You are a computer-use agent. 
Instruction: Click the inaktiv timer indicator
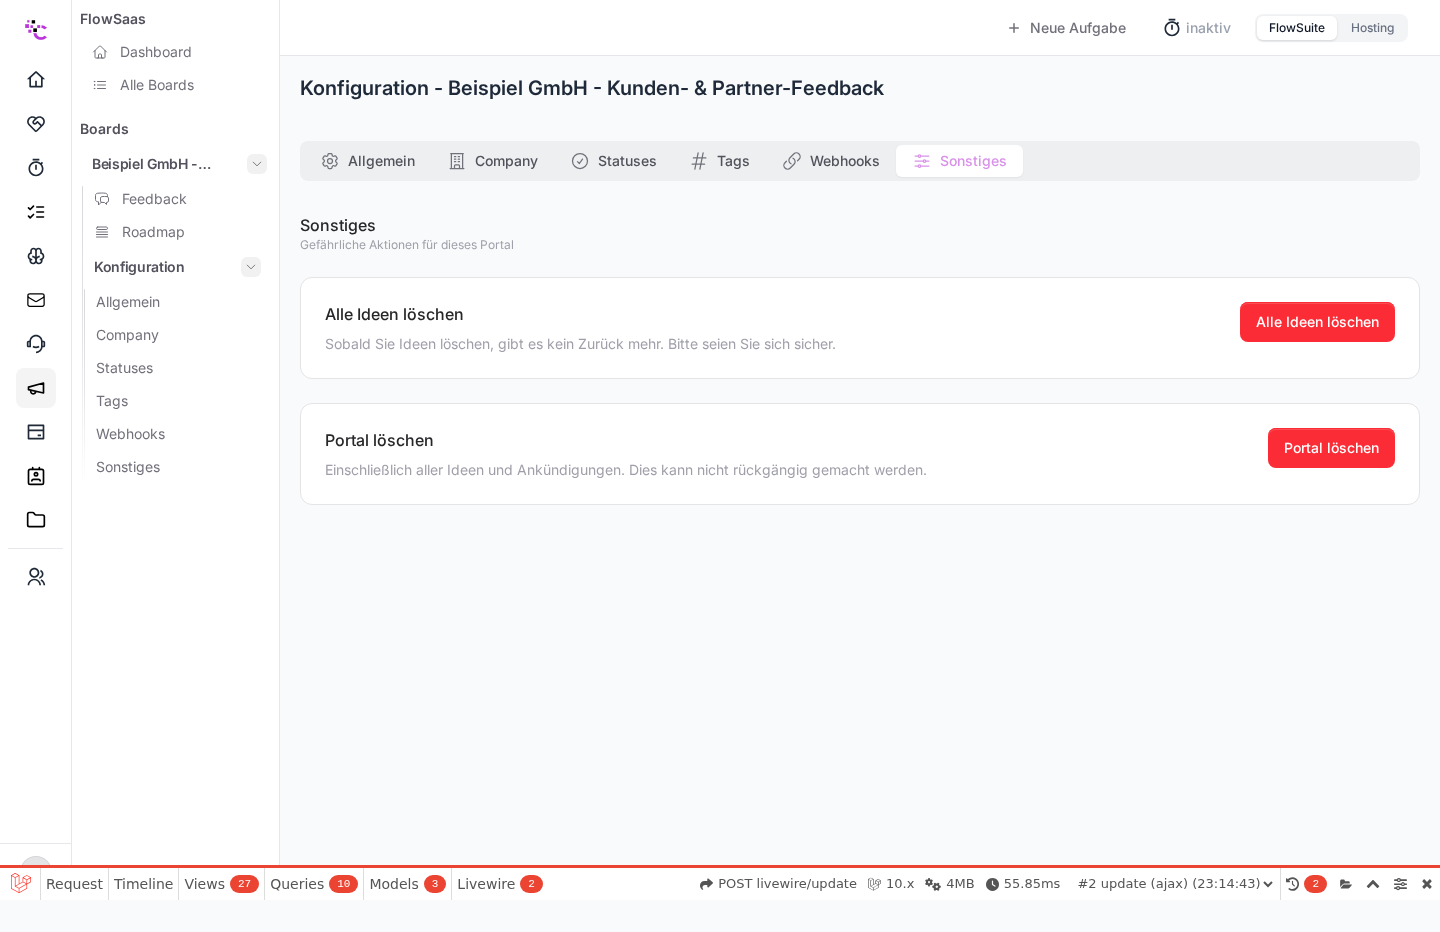[1197, 28]
